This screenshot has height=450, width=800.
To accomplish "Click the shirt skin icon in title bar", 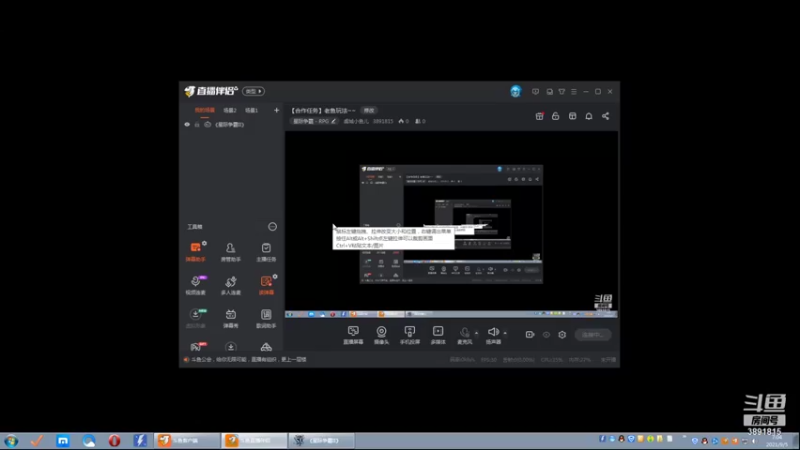I will pos(562,92).
